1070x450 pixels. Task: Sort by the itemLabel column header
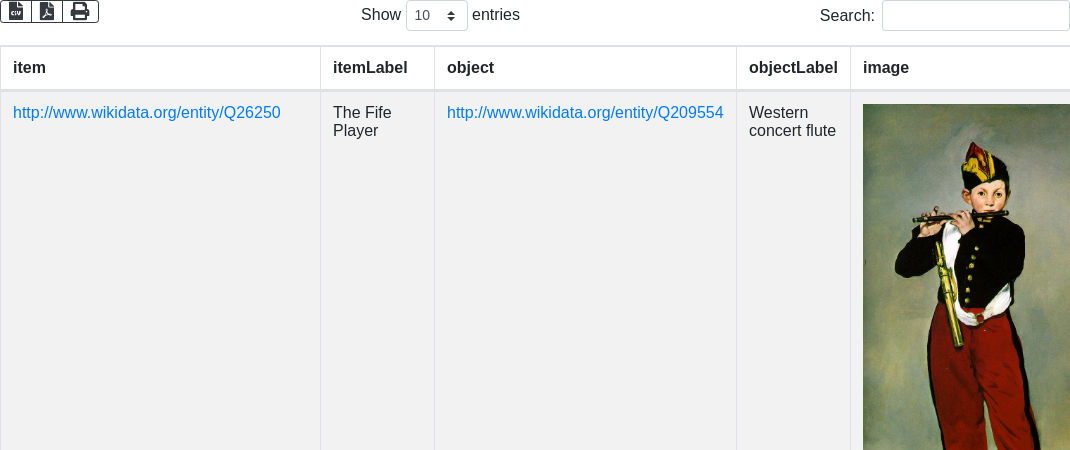(370, 67)
